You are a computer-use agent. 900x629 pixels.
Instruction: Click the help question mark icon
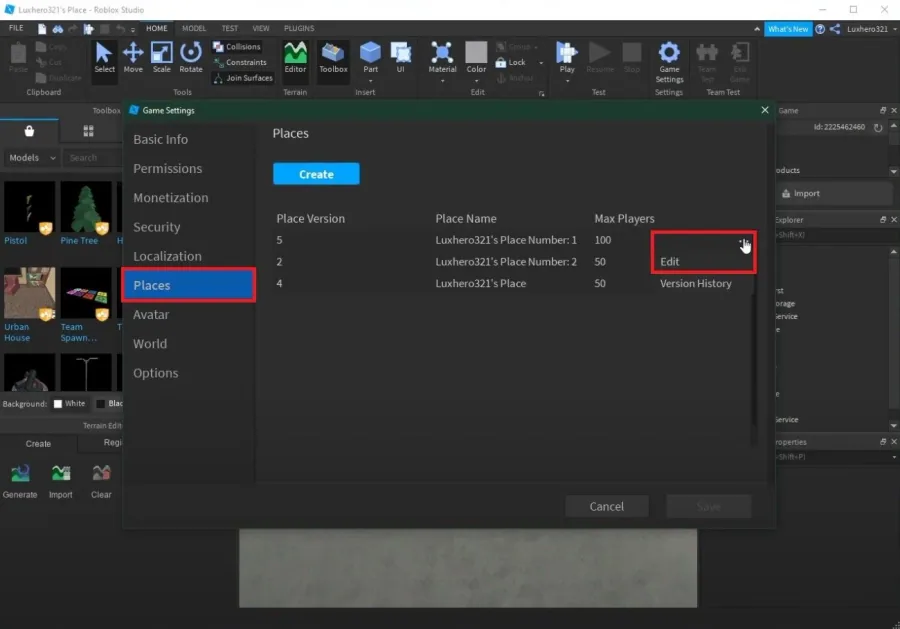tap(820, 29)
